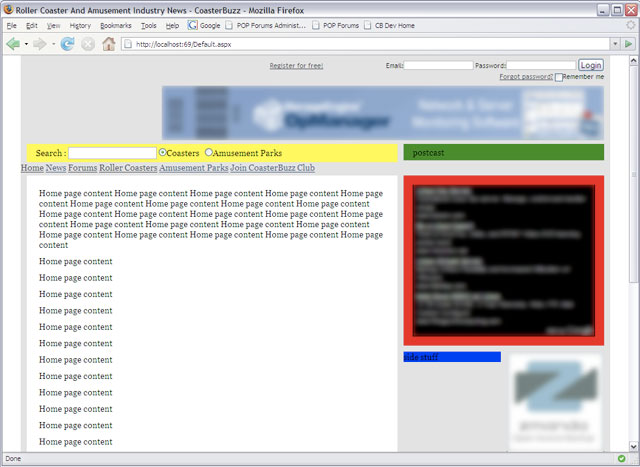Image resolution: width=640 pixels, height=467 pixels.
Task: Click the green security status icon
Action: coord(621,458)
